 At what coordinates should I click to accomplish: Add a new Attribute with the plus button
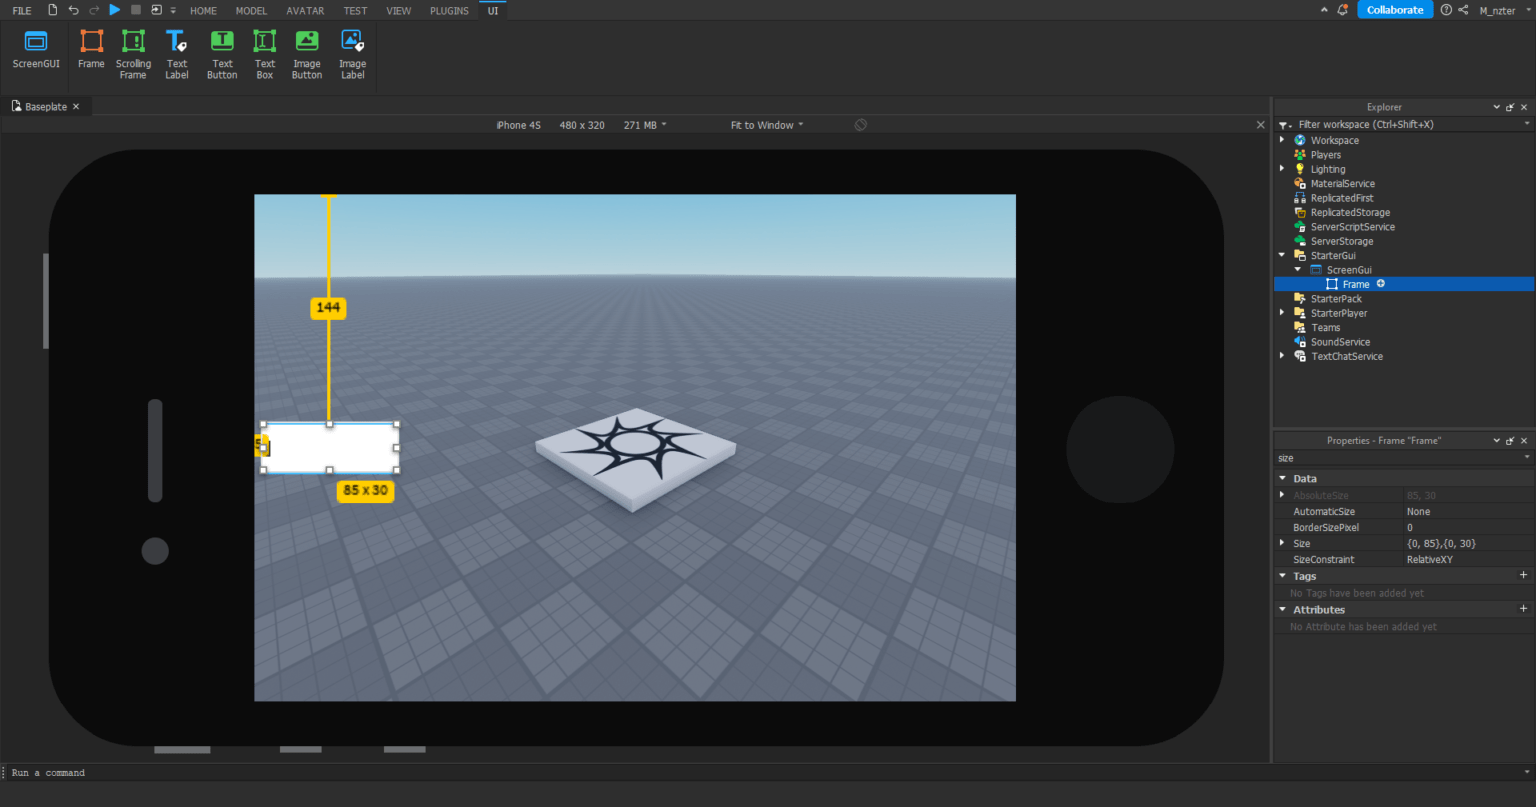point(1524,609)
